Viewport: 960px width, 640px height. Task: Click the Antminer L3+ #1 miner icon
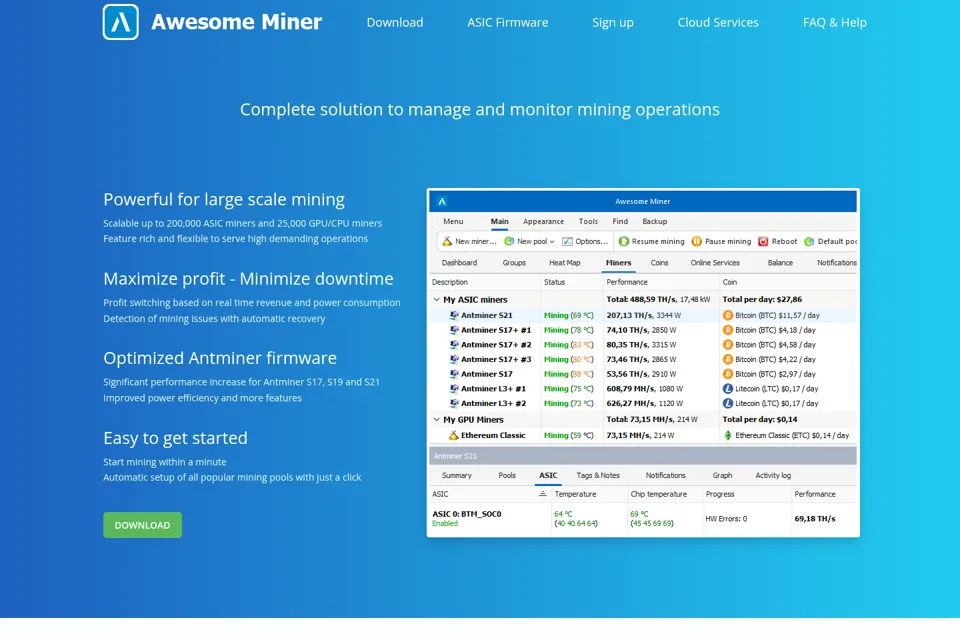coord(454,389)
